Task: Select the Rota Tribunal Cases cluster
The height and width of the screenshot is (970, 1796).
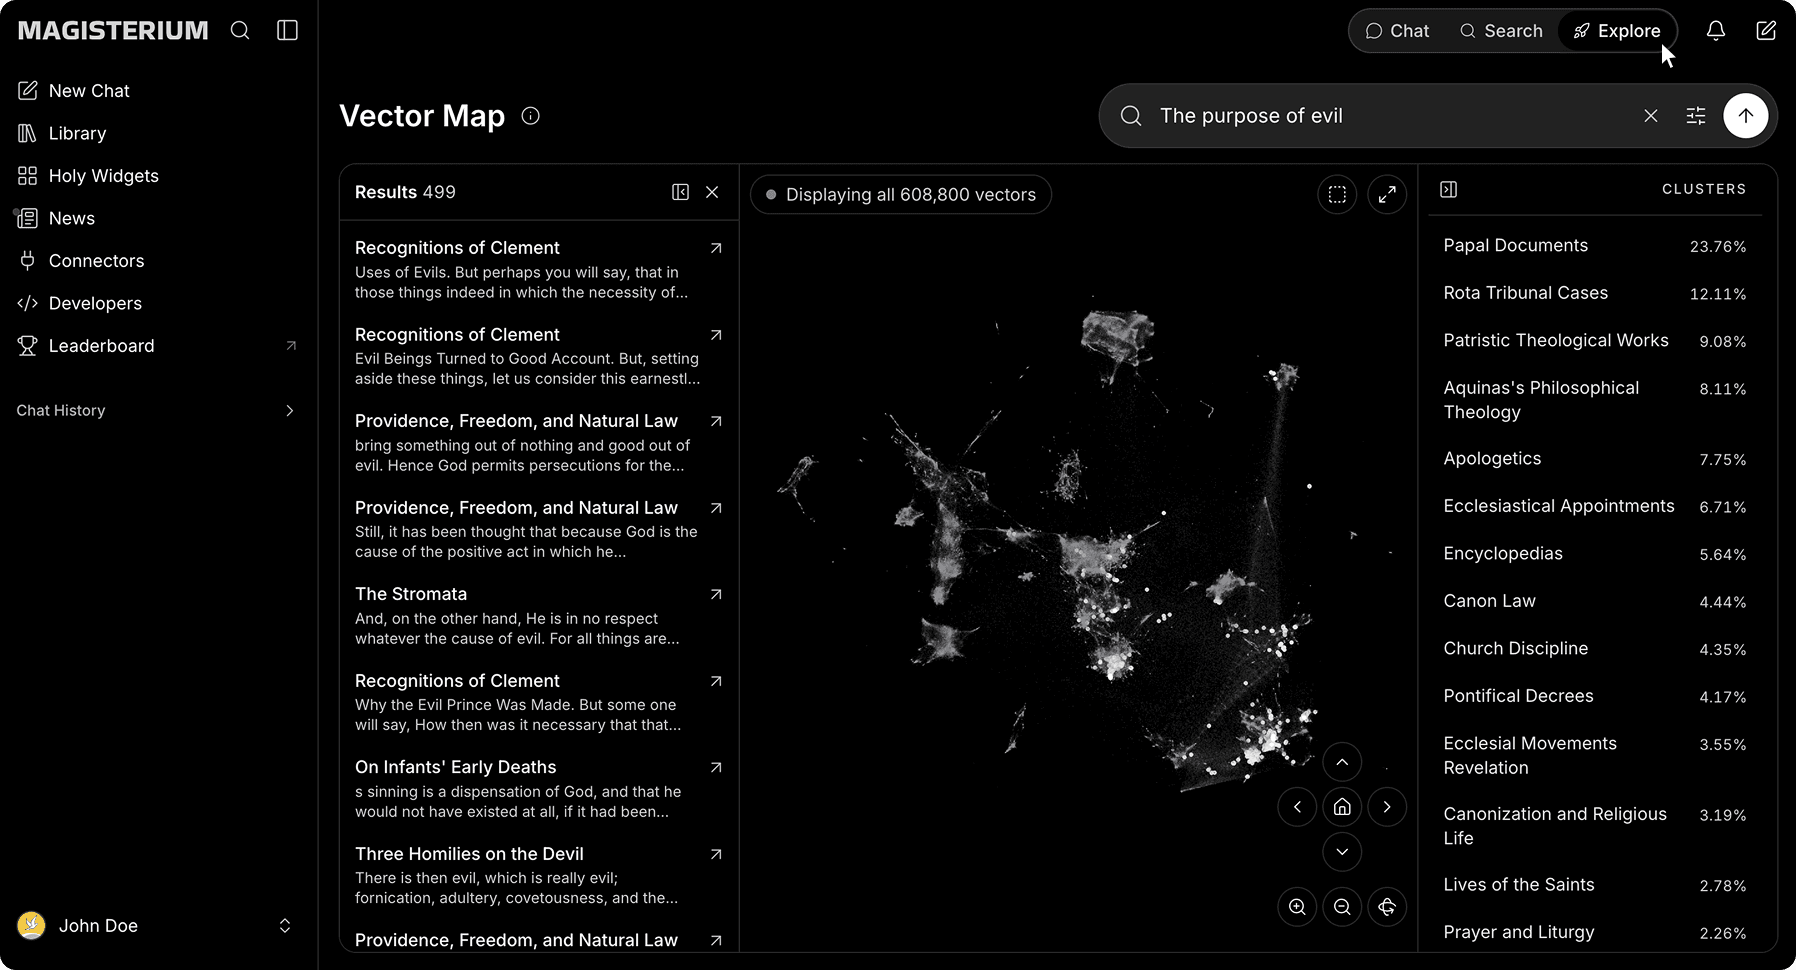Action: pos(1595,293)
